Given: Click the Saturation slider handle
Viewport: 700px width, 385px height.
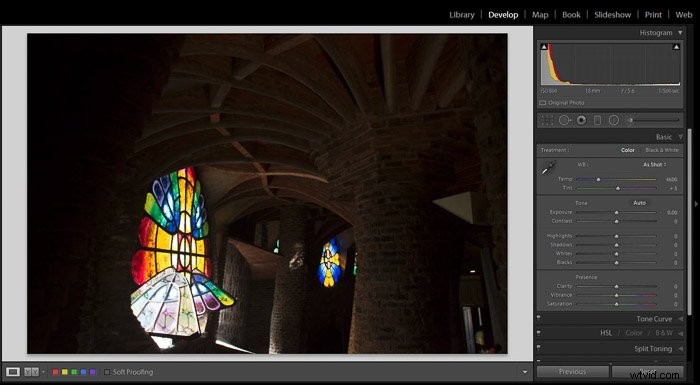Looking at the screenshot, I should pyautogui.click(x=617, y=305).
